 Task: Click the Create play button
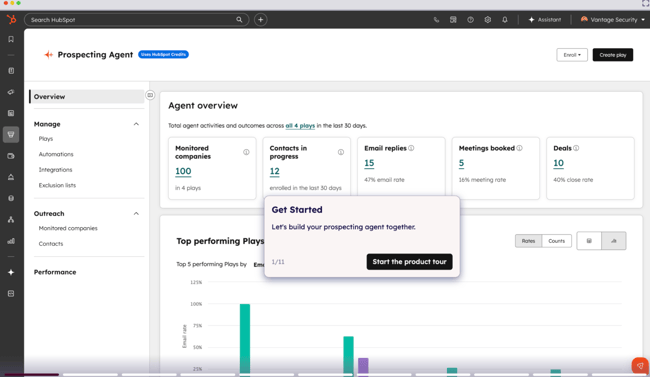coord(613,55)
